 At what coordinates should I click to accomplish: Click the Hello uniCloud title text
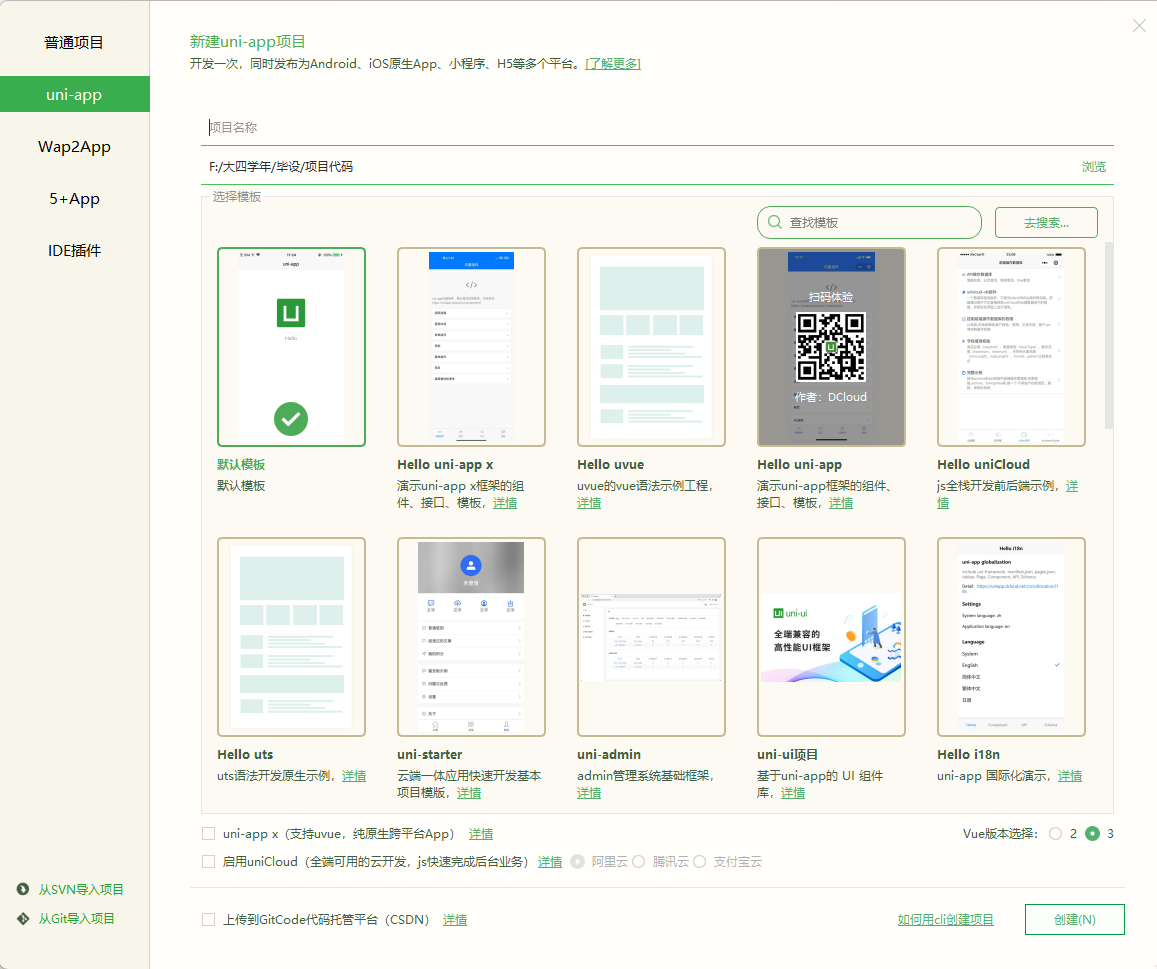pyautogui.click(x=983, y=464)
